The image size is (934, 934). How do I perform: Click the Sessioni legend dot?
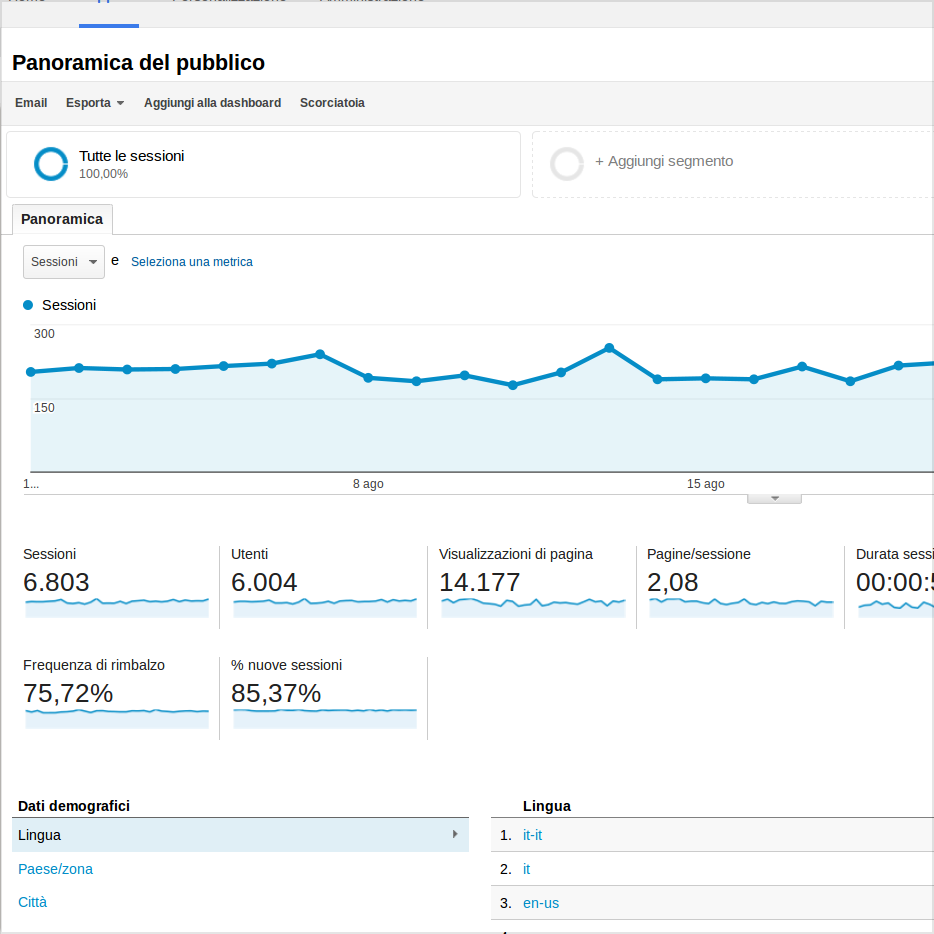pyautogui.click(x=28, y=305)
